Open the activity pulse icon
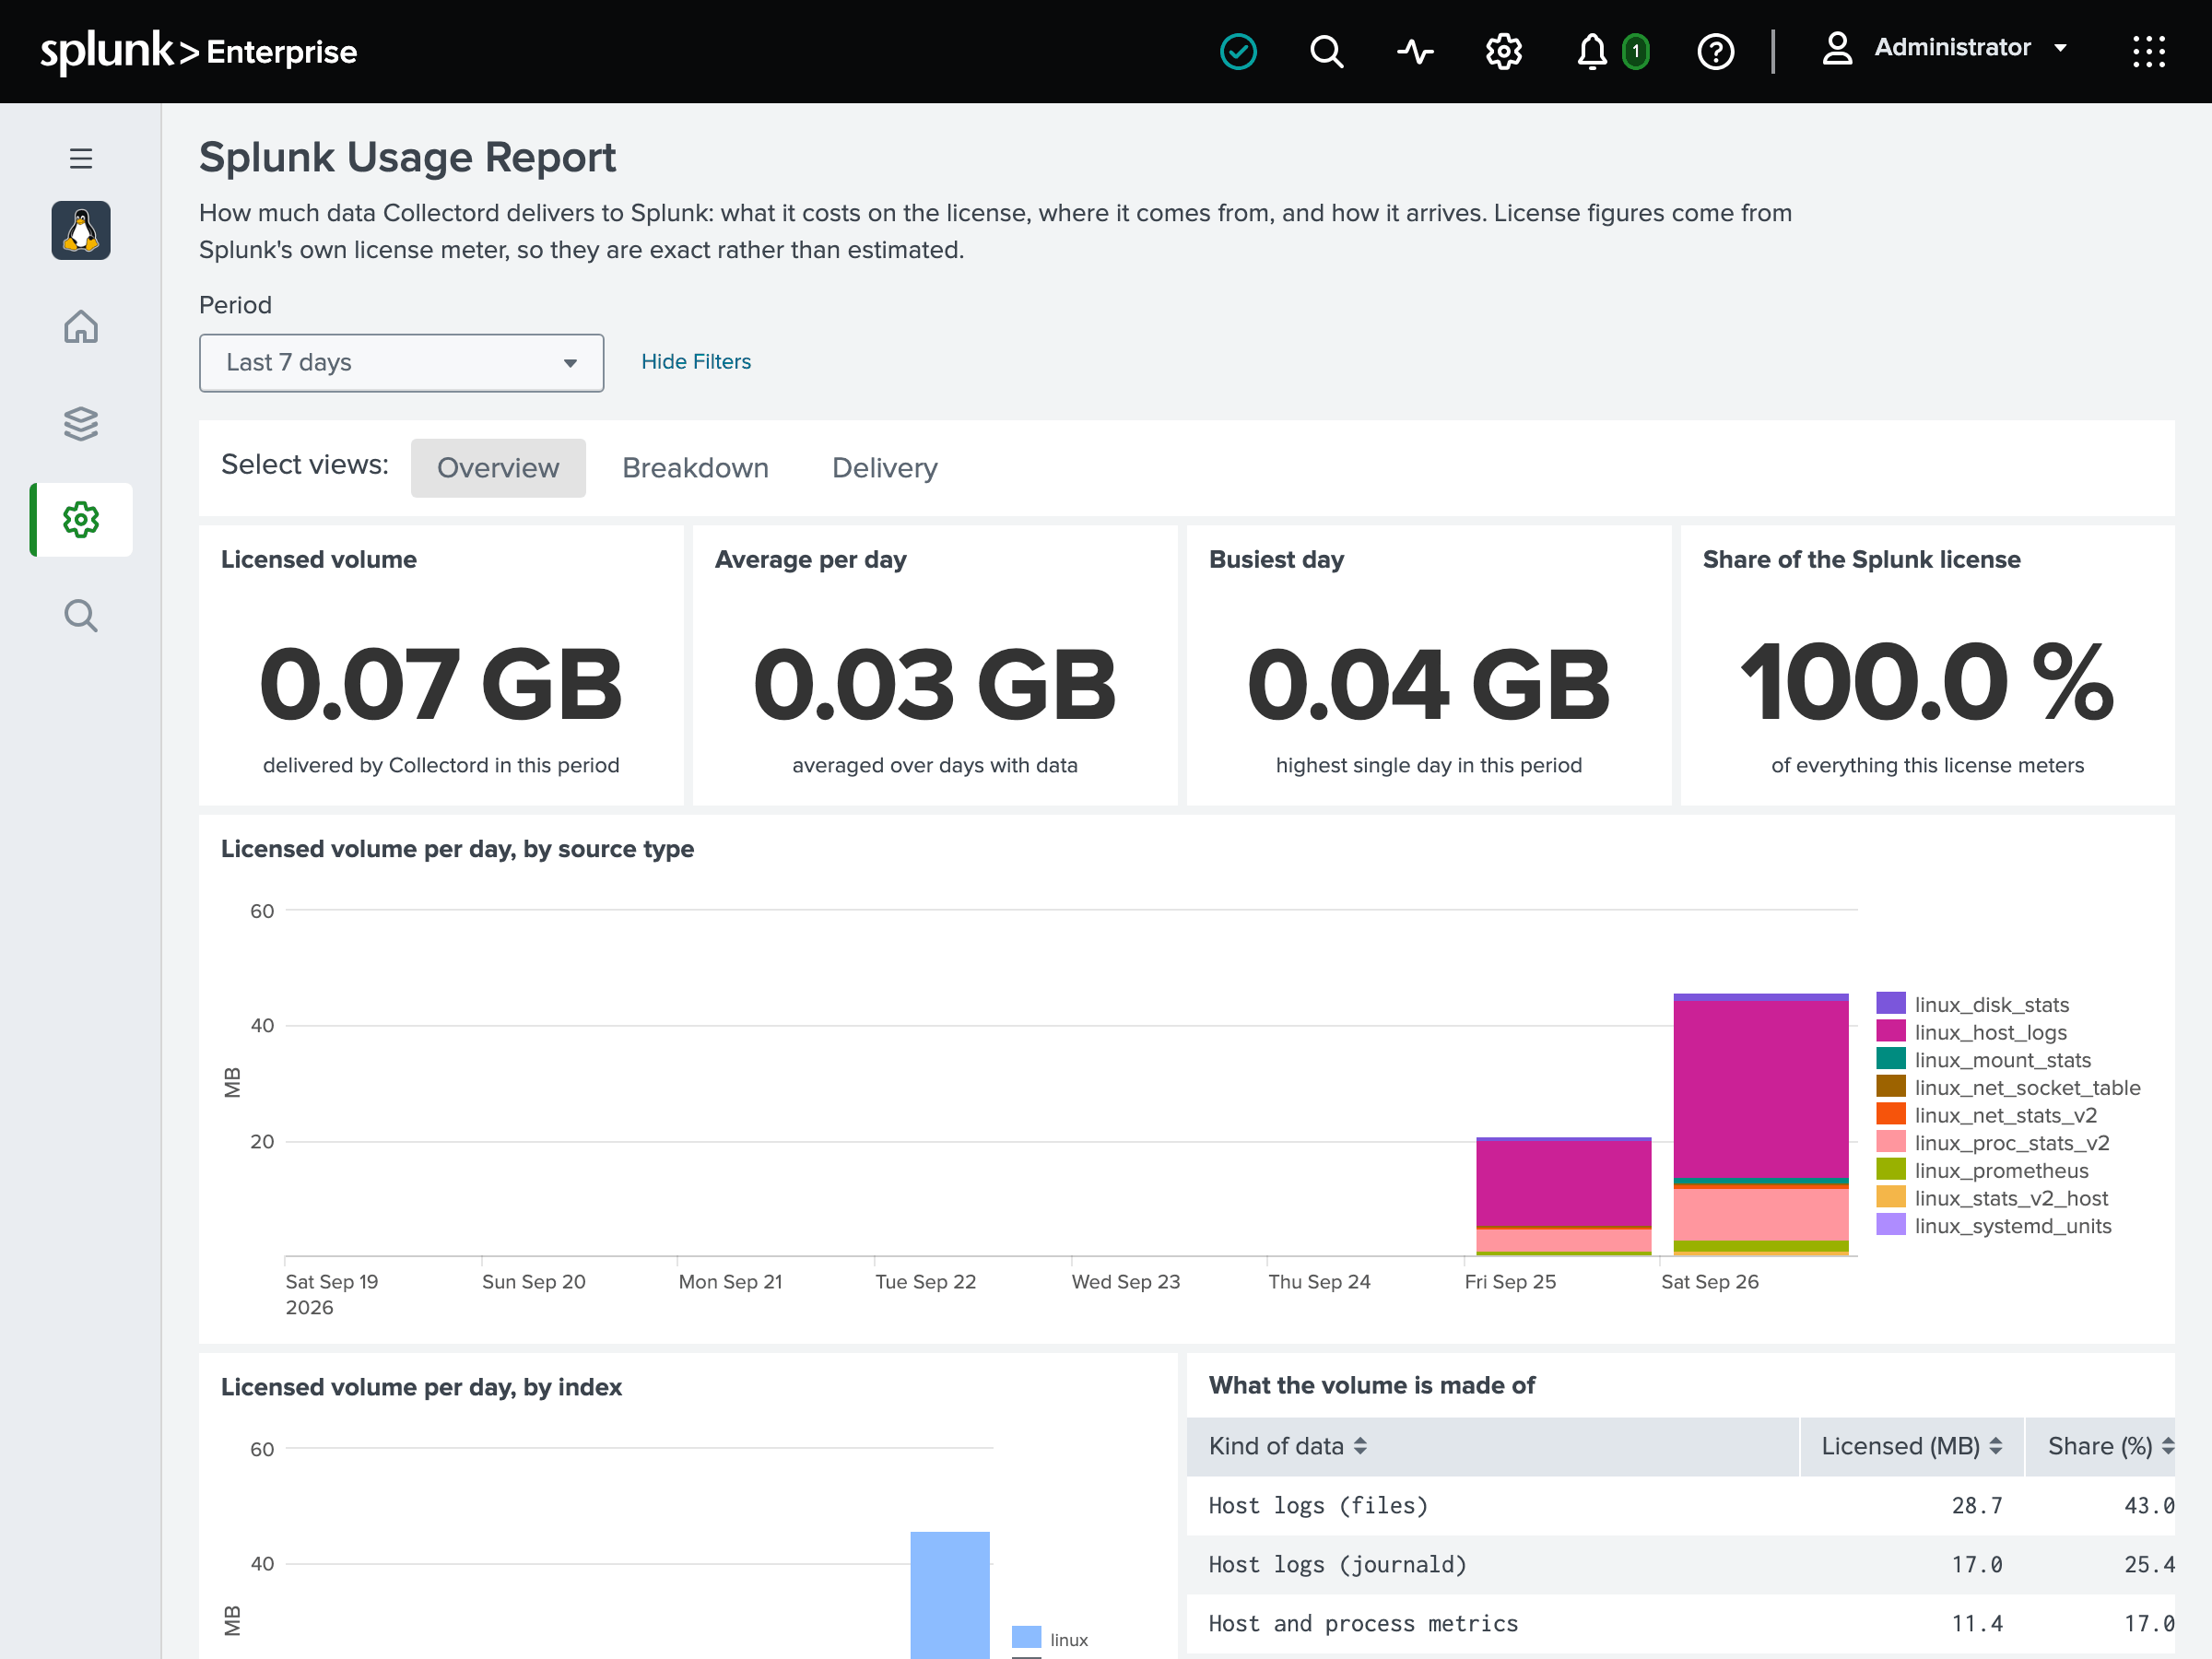The height and width of the screenshot is (1659, 2212). point(1415,51)
